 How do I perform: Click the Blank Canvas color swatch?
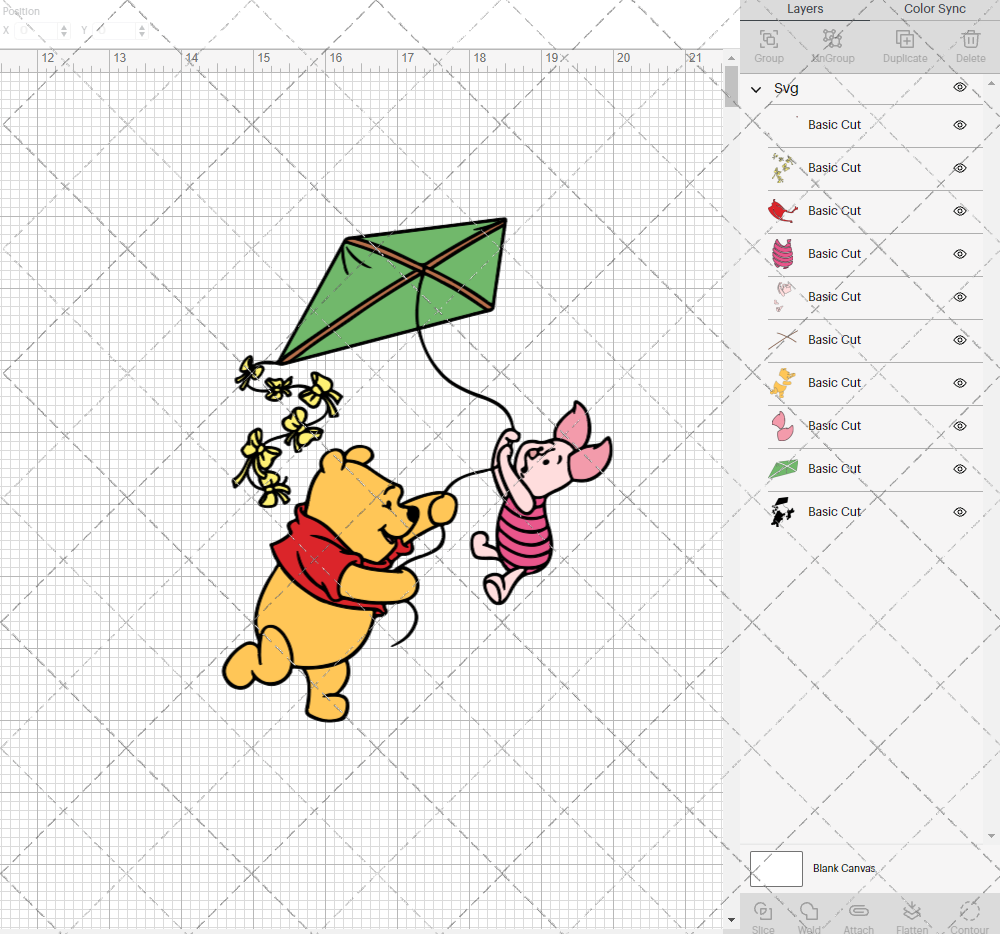pos(776,869)
